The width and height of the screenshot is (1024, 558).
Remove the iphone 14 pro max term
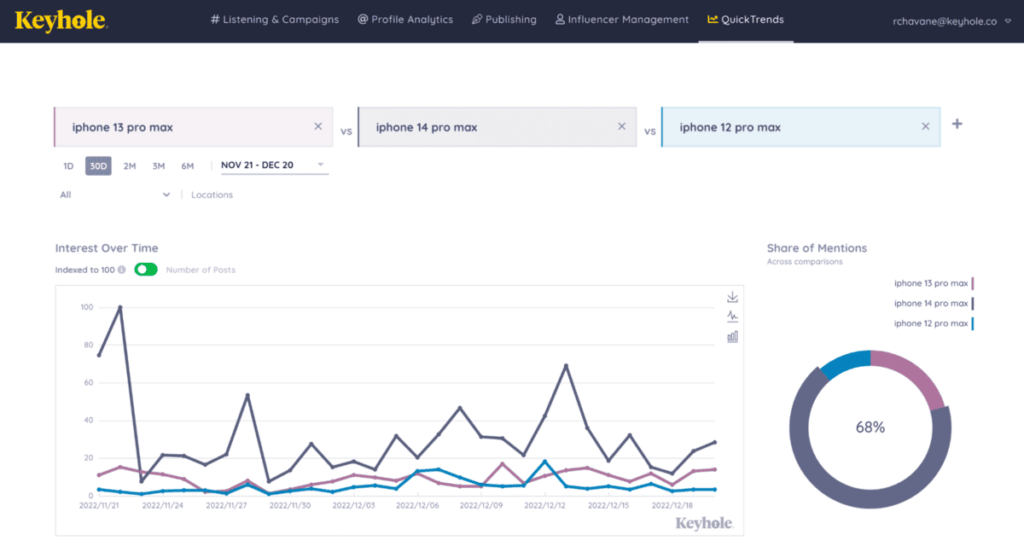pos(622,126)
